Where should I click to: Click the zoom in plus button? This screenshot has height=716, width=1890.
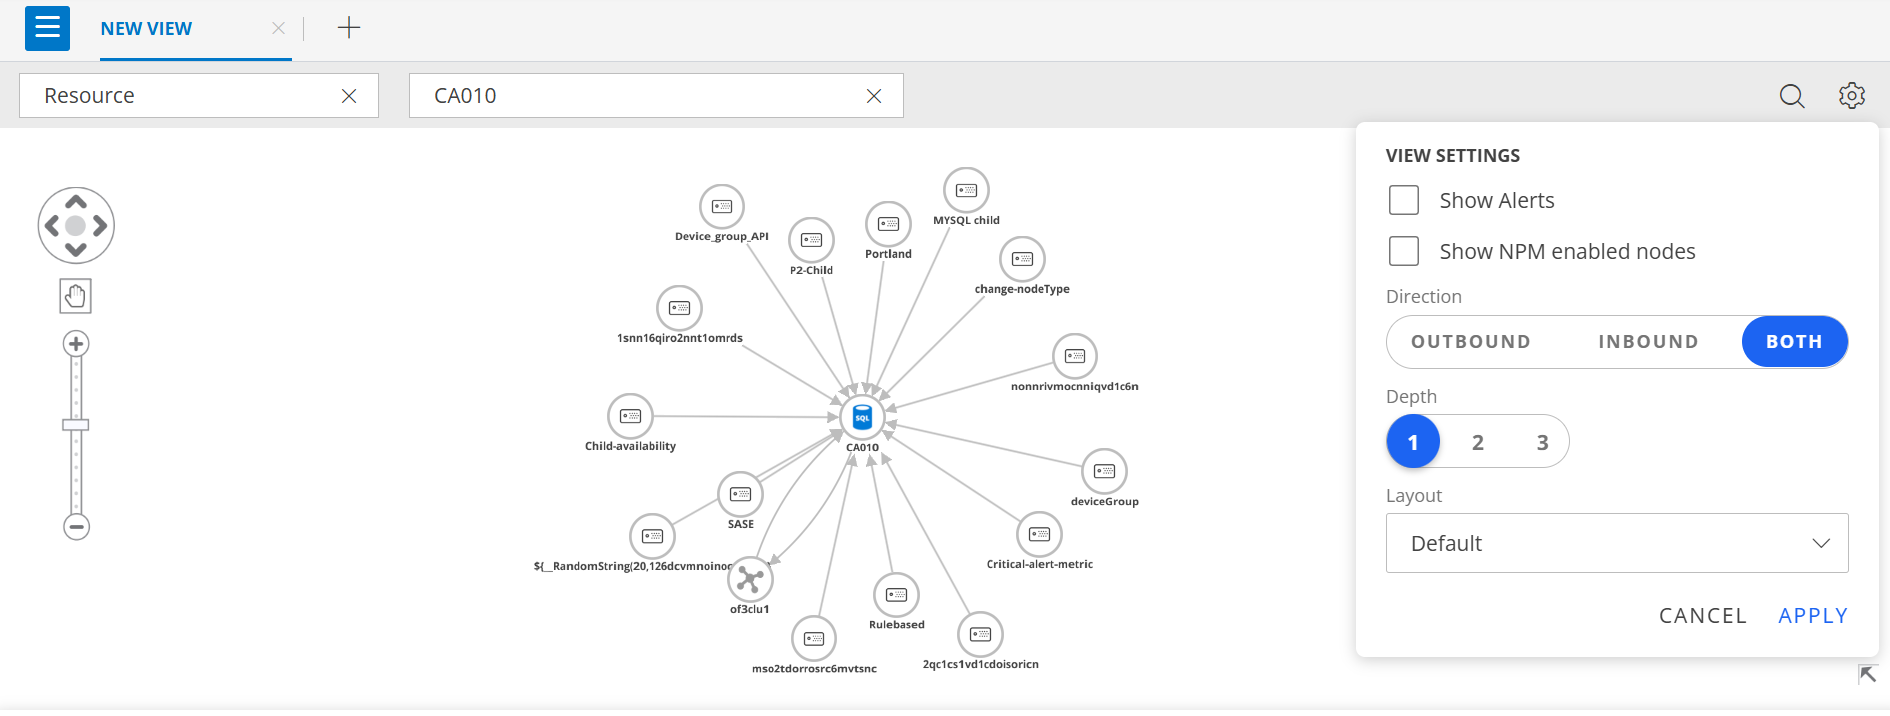click(x=76, y=344)
